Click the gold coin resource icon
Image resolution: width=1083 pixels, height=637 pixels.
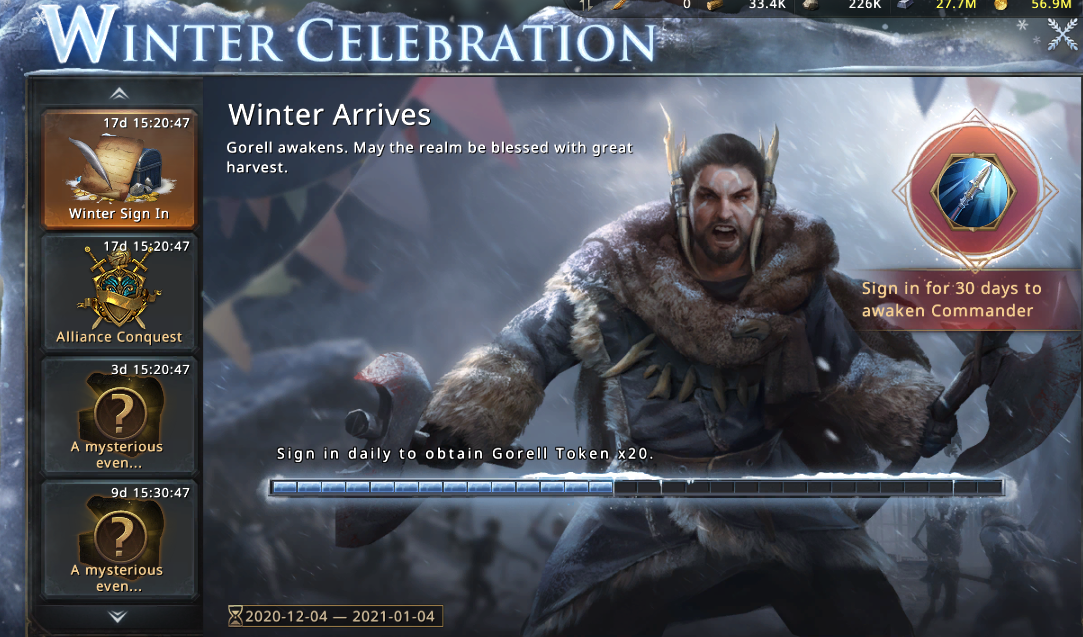(1001, 5)
